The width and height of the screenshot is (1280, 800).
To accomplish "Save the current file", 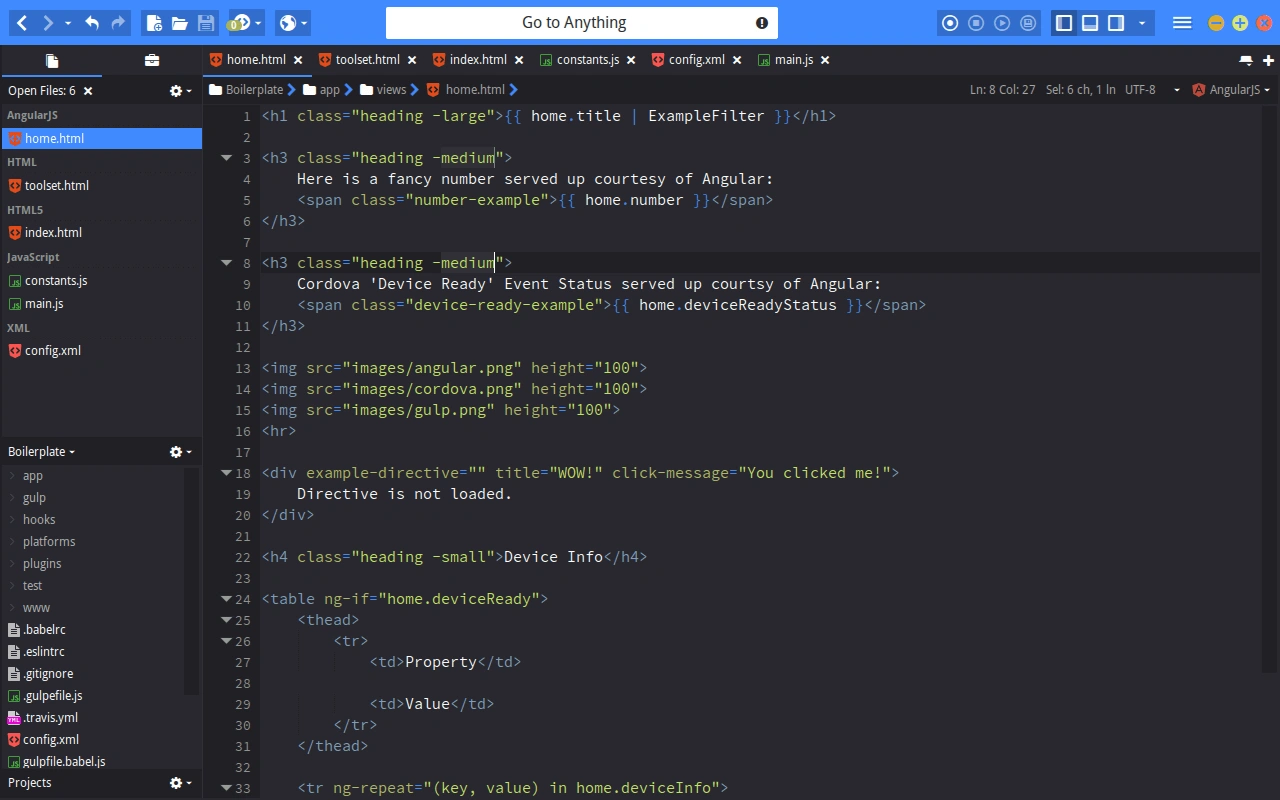I will (x=206, y=22).
